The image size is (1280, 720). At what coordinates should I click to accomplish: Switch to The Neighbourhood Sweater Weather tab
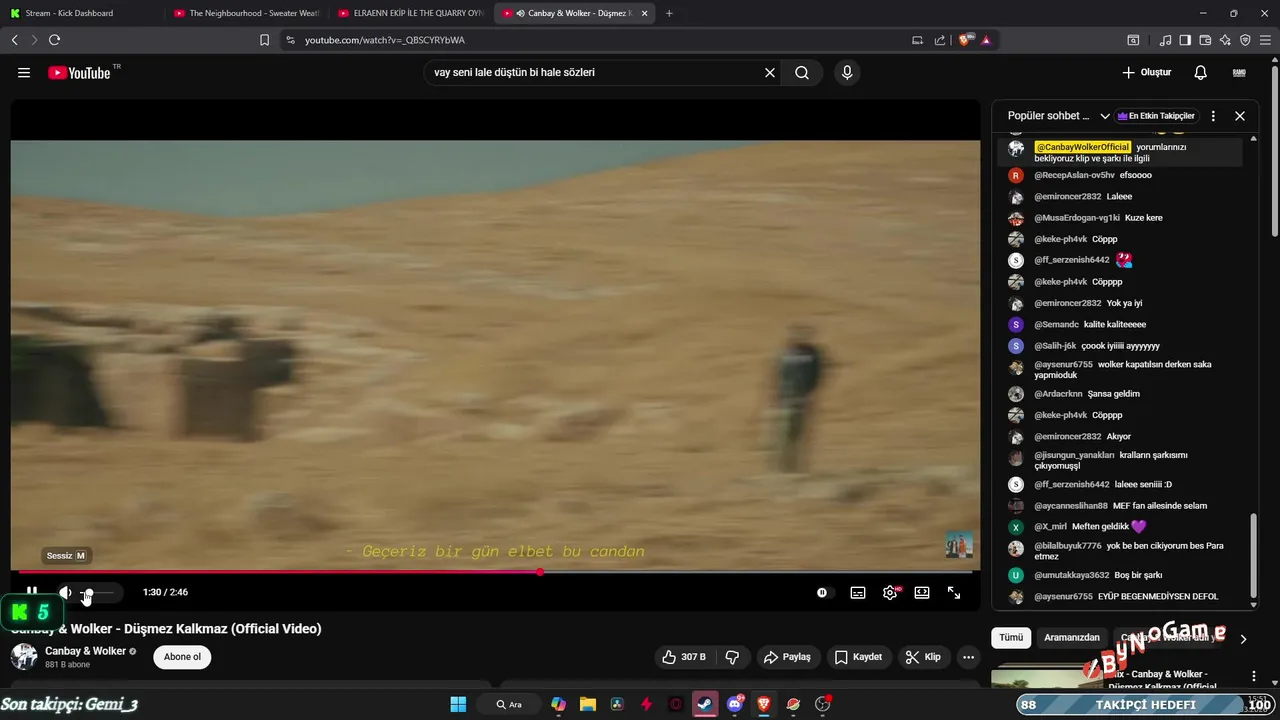point(245,13)
